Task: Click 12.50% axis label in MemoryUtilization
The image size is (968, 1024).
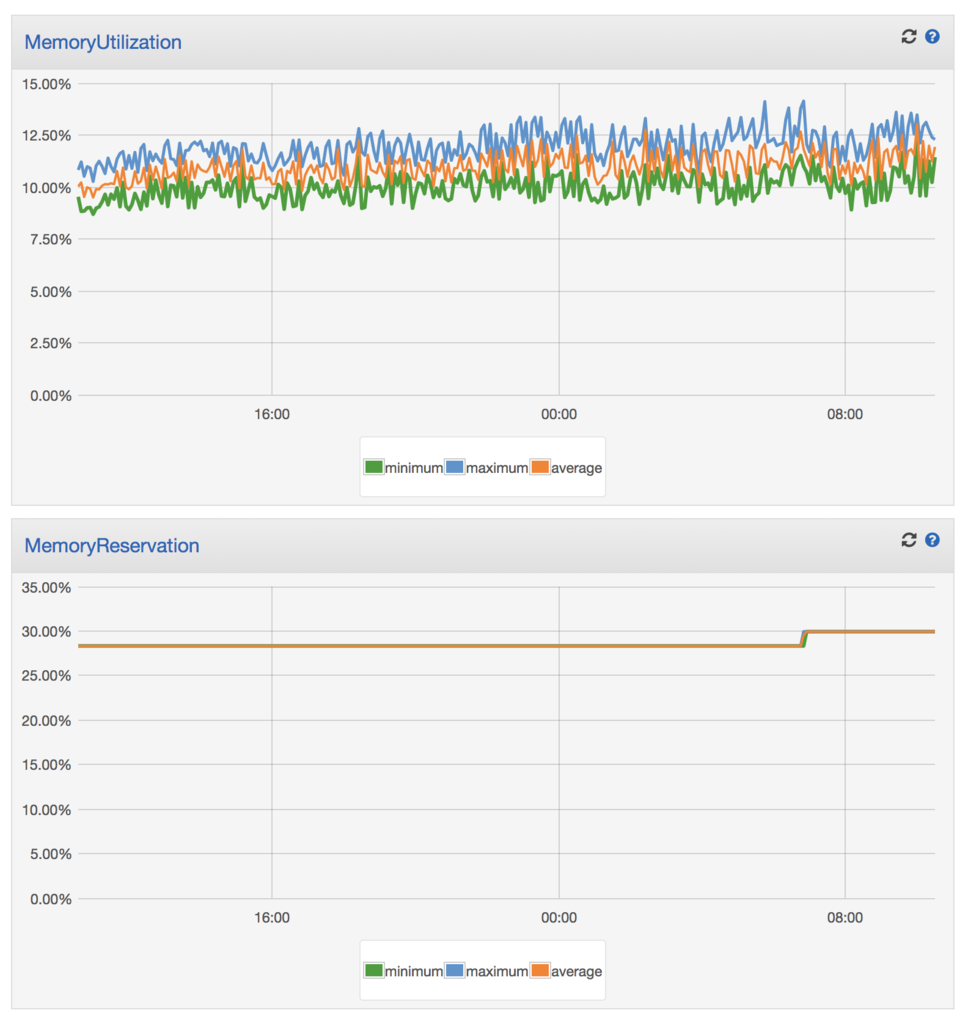Action: click(46, 136)
